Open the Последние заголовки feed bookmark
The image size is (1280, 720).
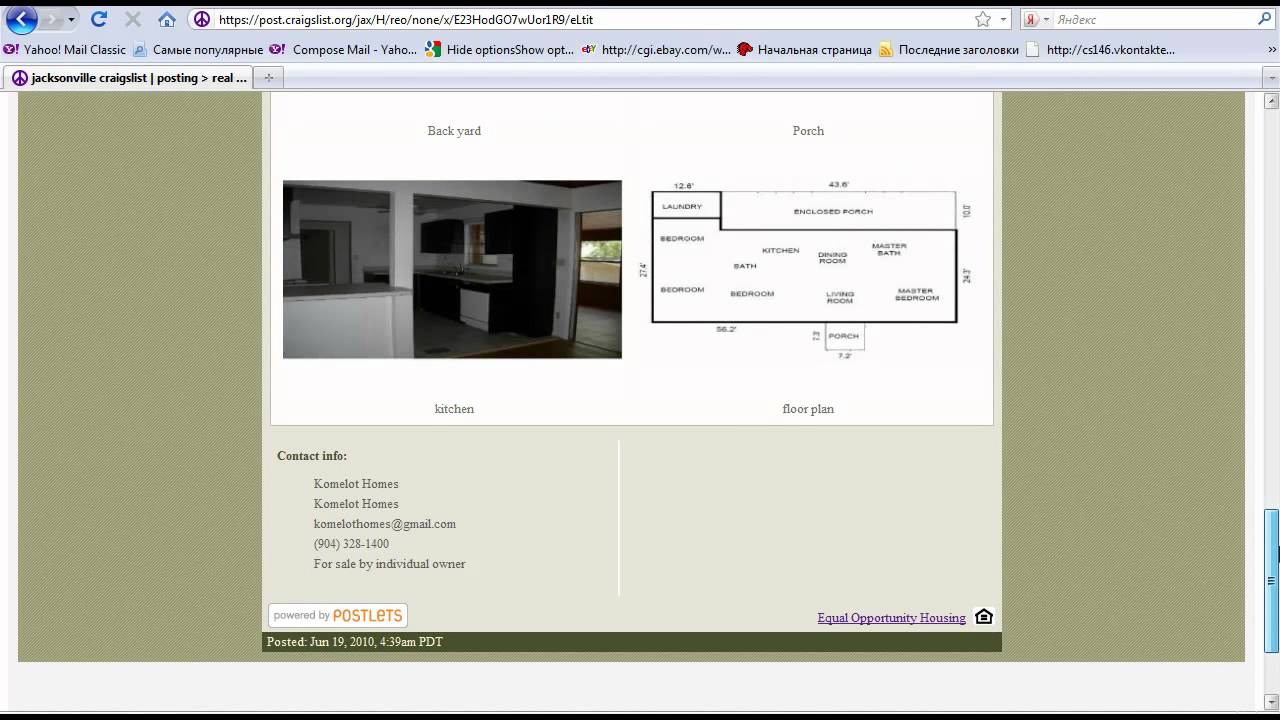pos(949,49)
